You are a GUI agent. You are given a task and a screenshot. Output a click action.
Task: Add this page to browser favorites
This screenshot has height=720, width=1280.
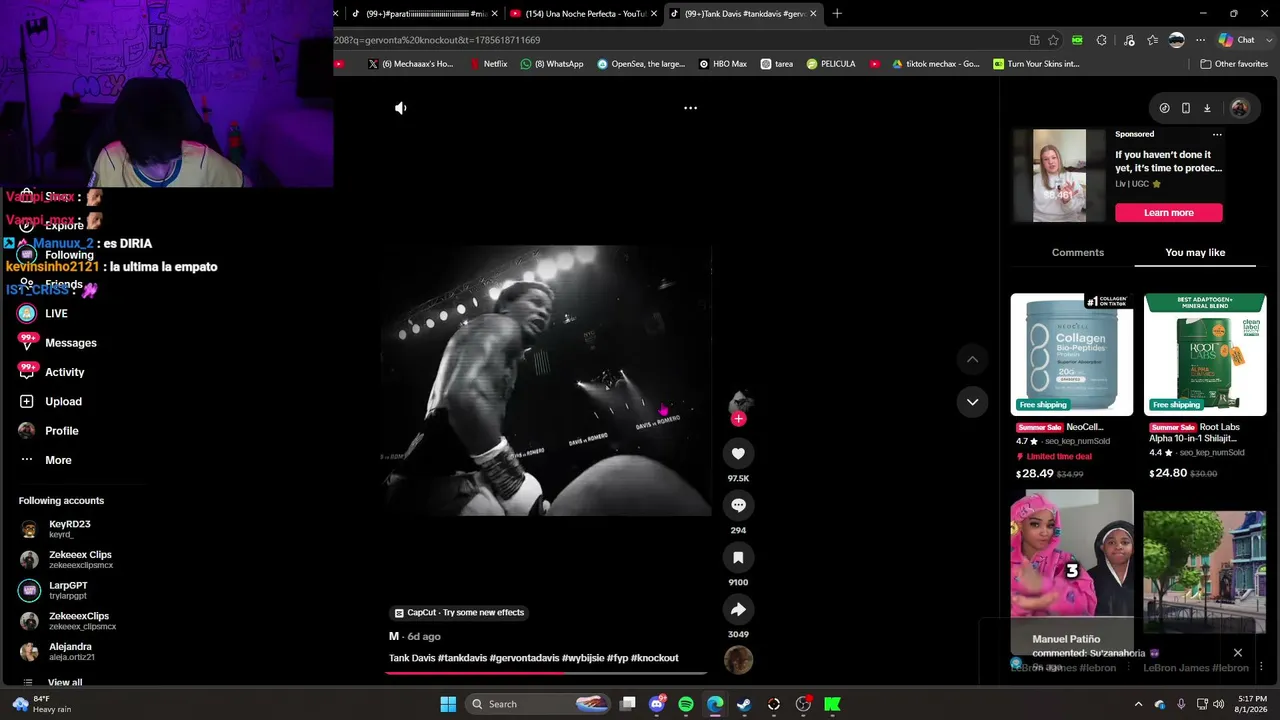[x=1053, y=40]
